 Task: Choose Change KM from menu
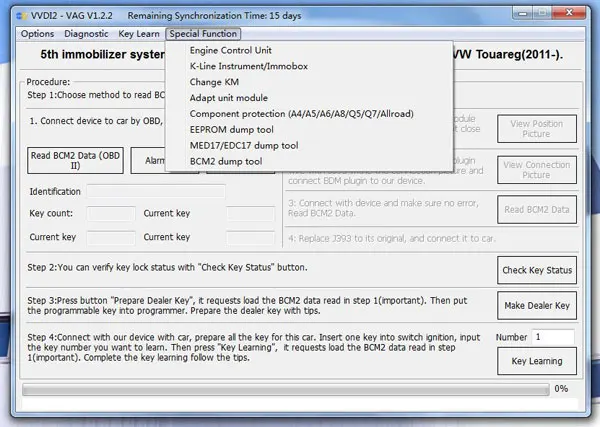(x=214, y=82)
